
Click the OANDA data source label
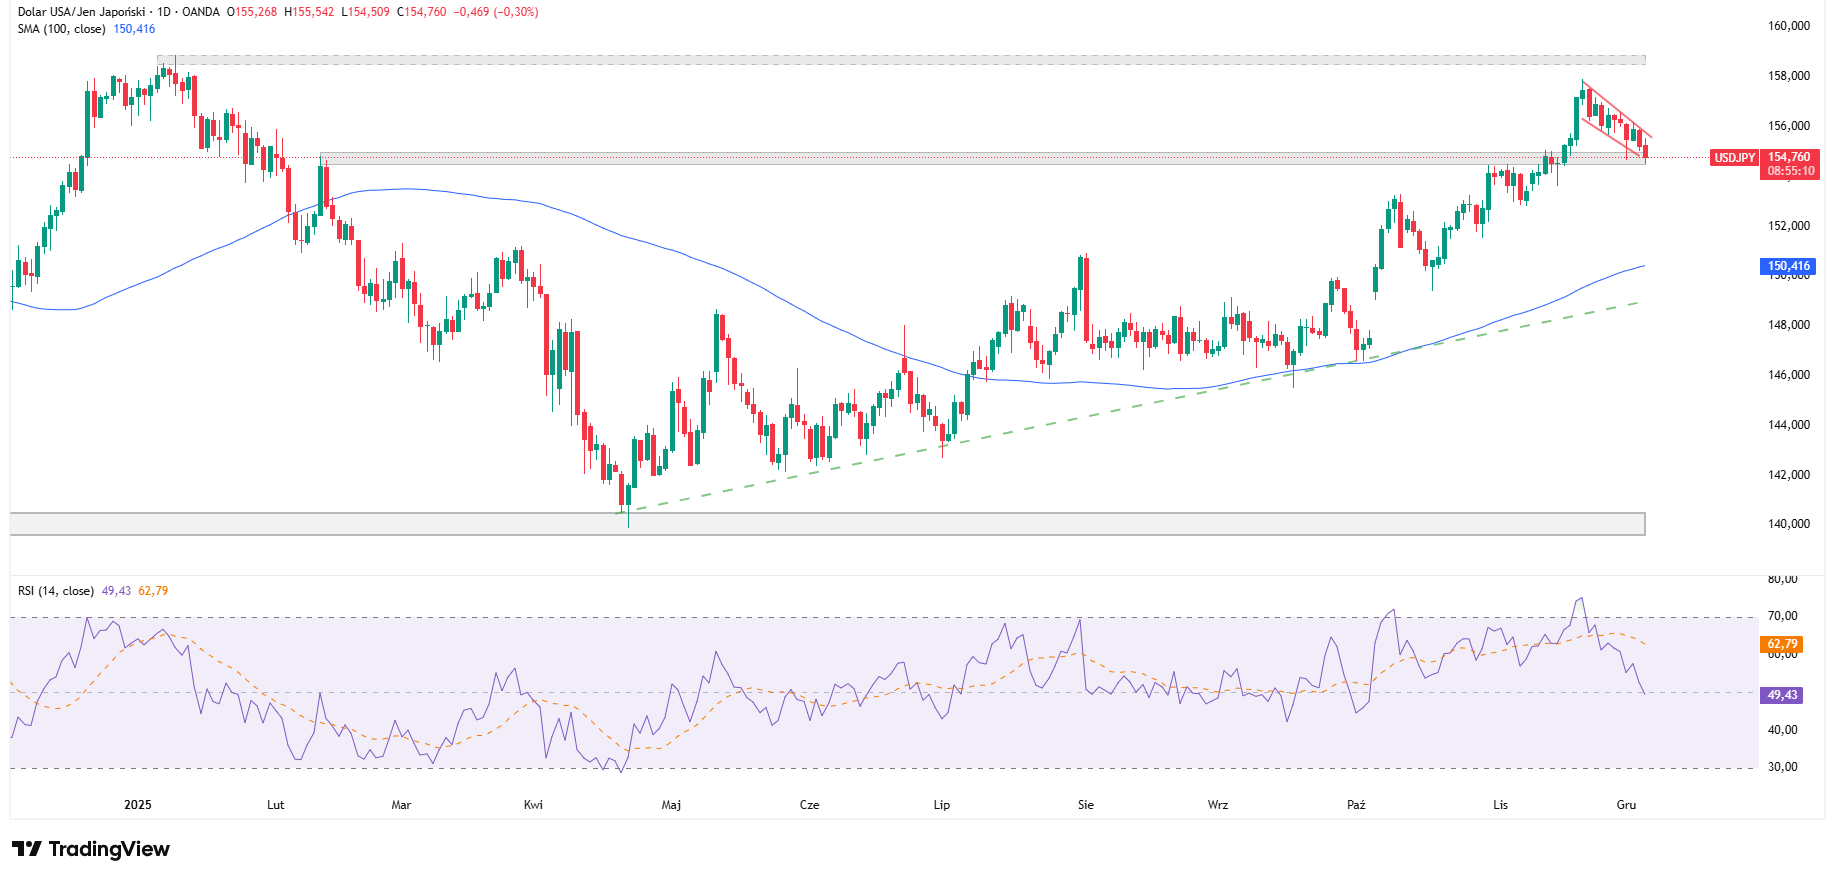point(201,12)
